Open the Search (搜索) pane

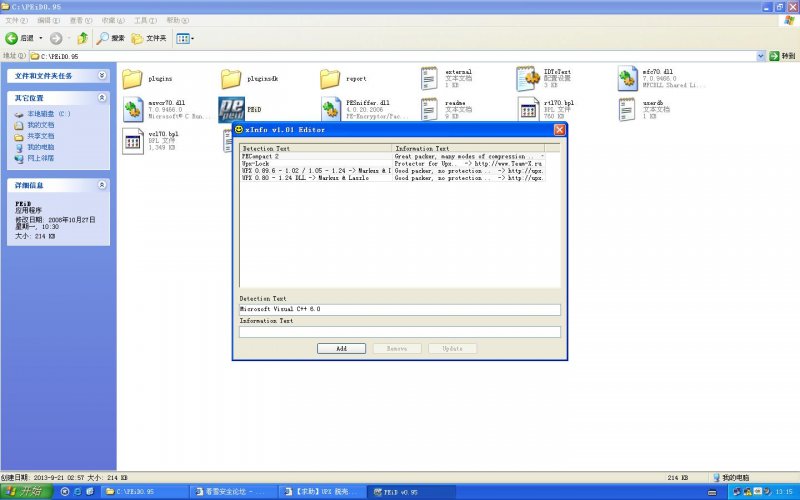tap(111, 38)
